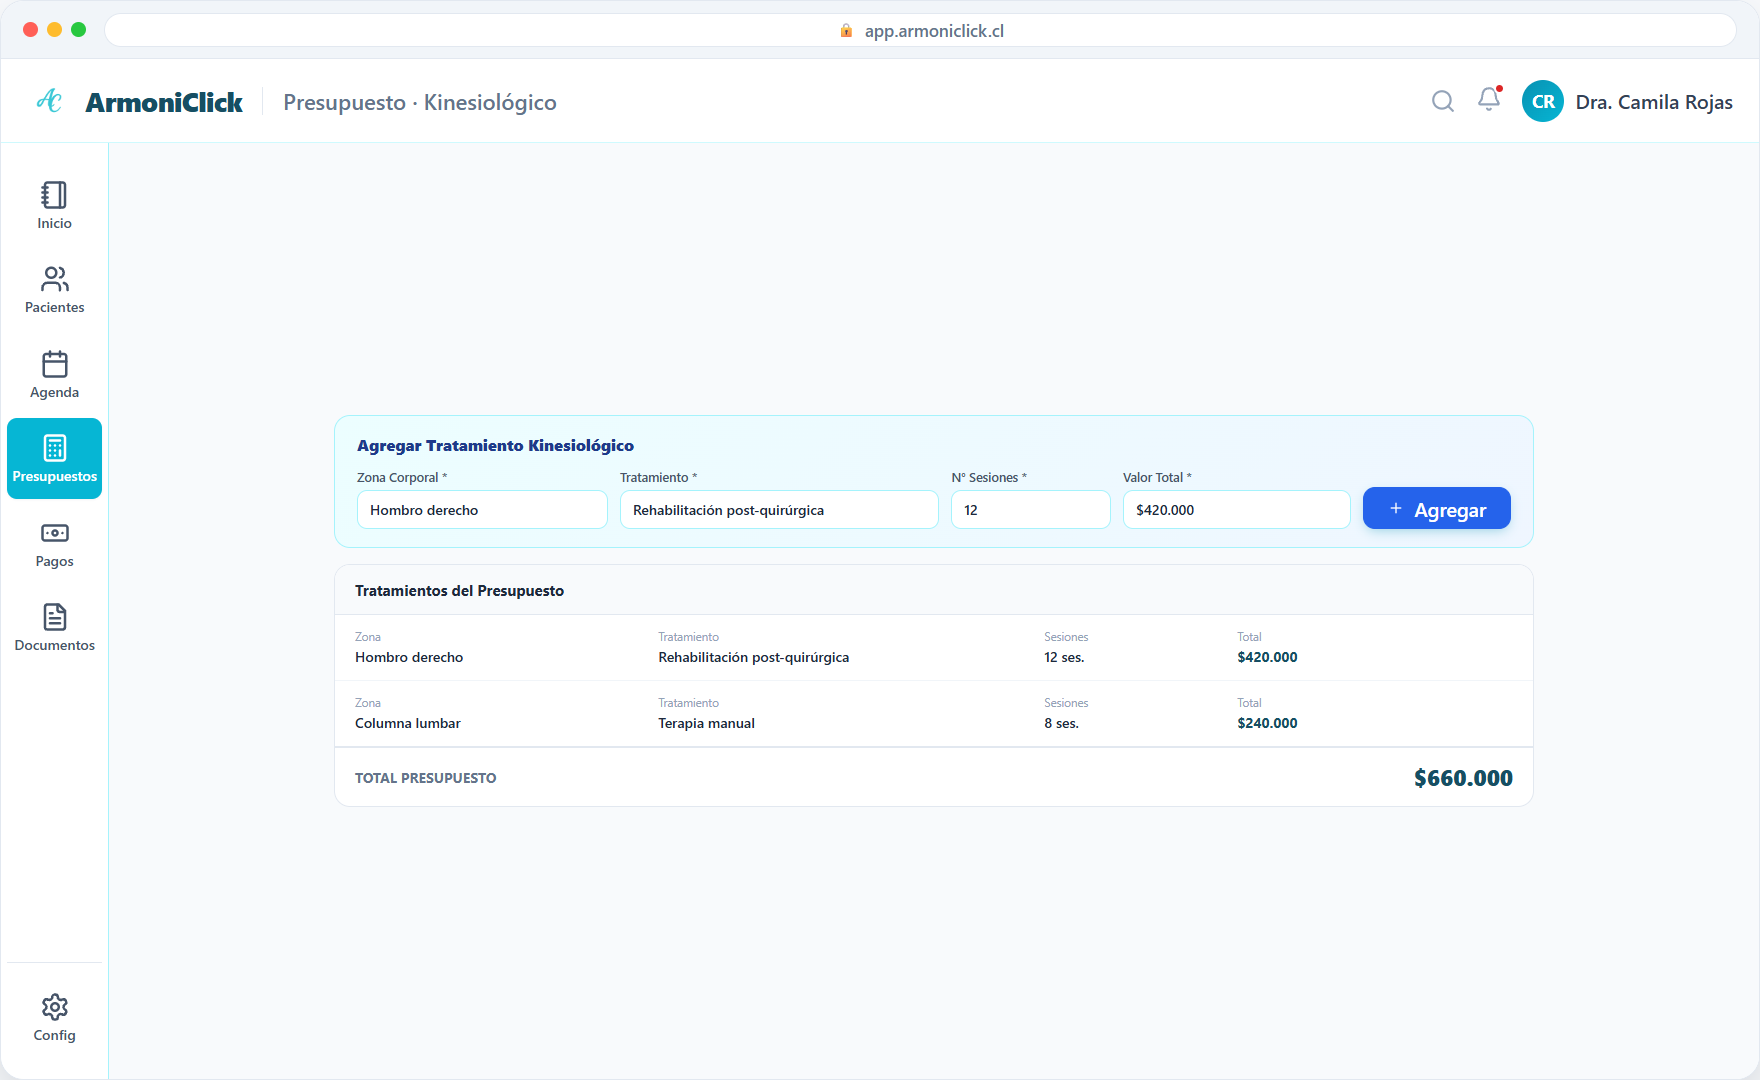Click the browser address bar

pos(920,30)
